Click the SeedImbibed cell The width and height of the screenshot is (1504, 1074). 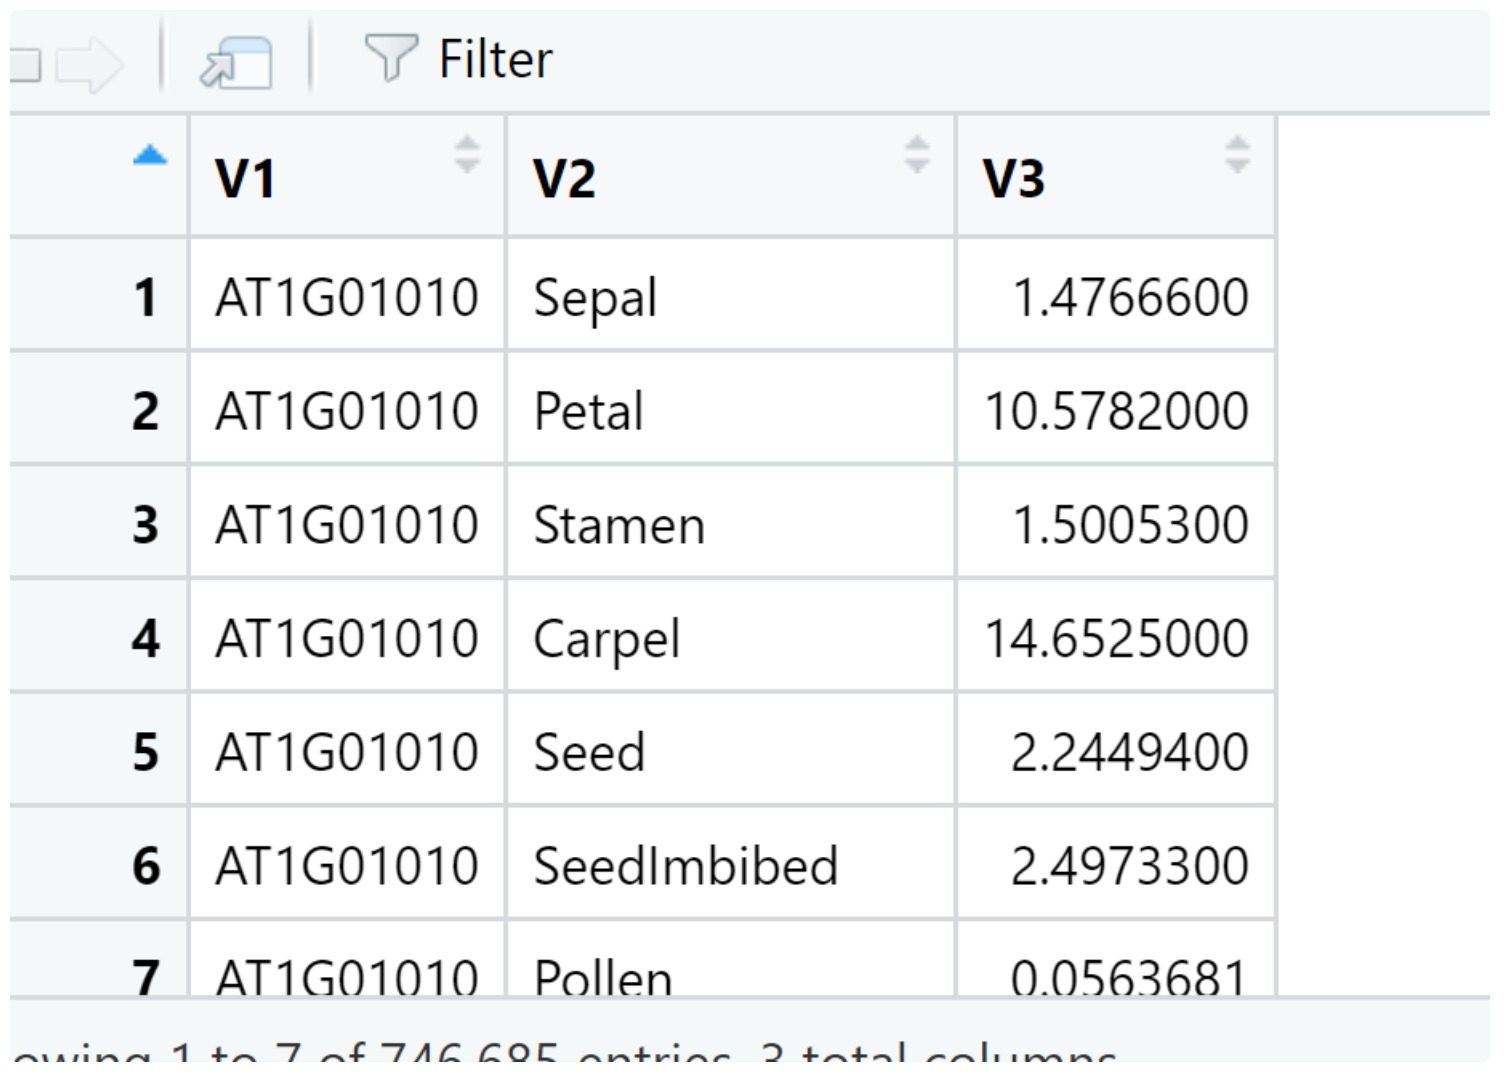coord(685,866)
